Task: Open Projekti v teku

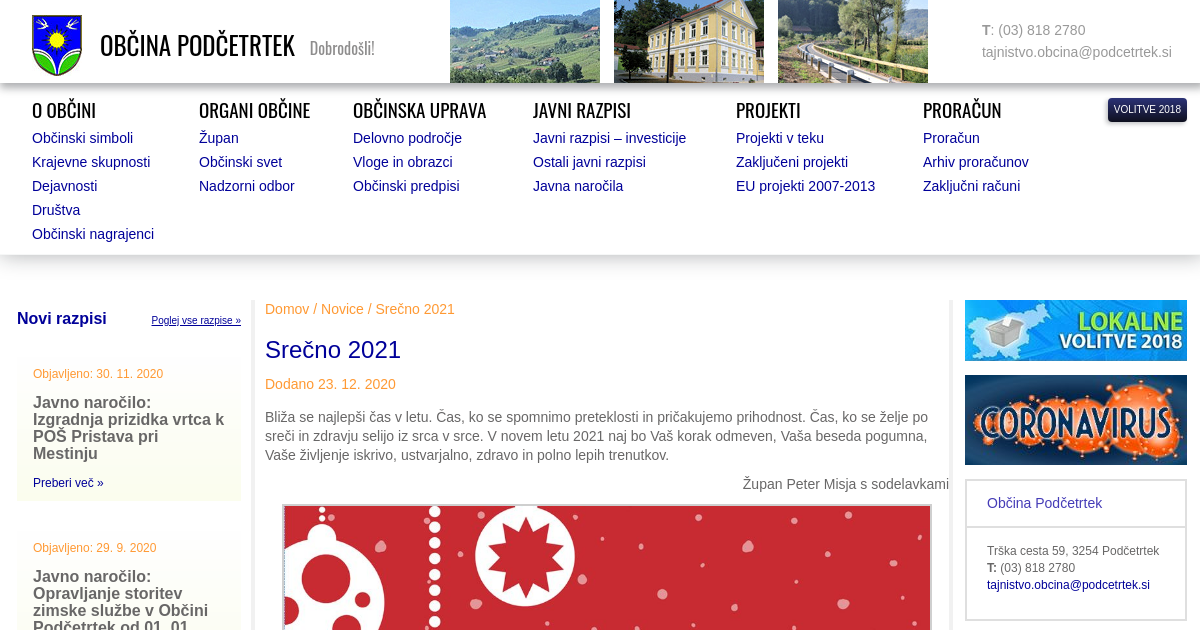Action: tap(780, 138)
